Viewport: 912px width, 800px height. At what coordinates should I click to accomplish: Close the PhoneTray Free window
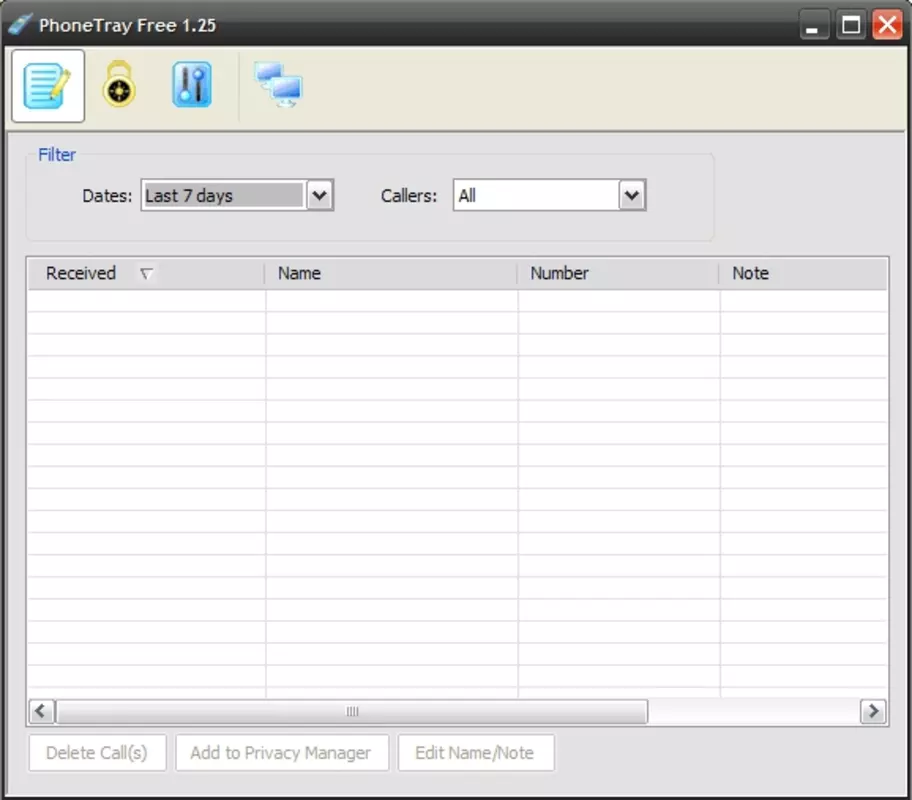click(x=887, y=25)
